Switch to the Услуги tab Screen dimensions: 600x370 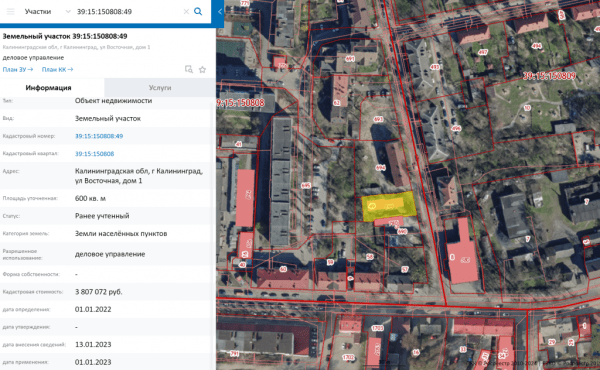tap(160, 88)
